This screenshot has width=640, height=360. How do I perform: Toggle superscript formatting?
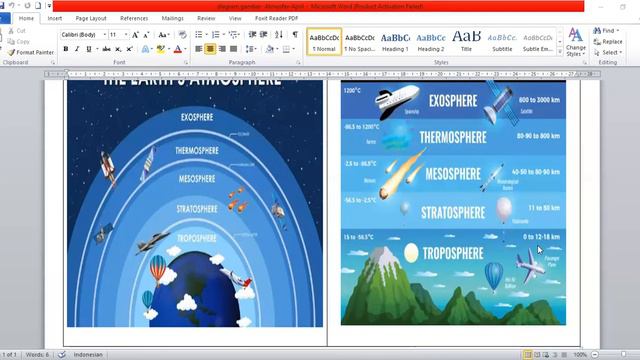click(129, 49)
